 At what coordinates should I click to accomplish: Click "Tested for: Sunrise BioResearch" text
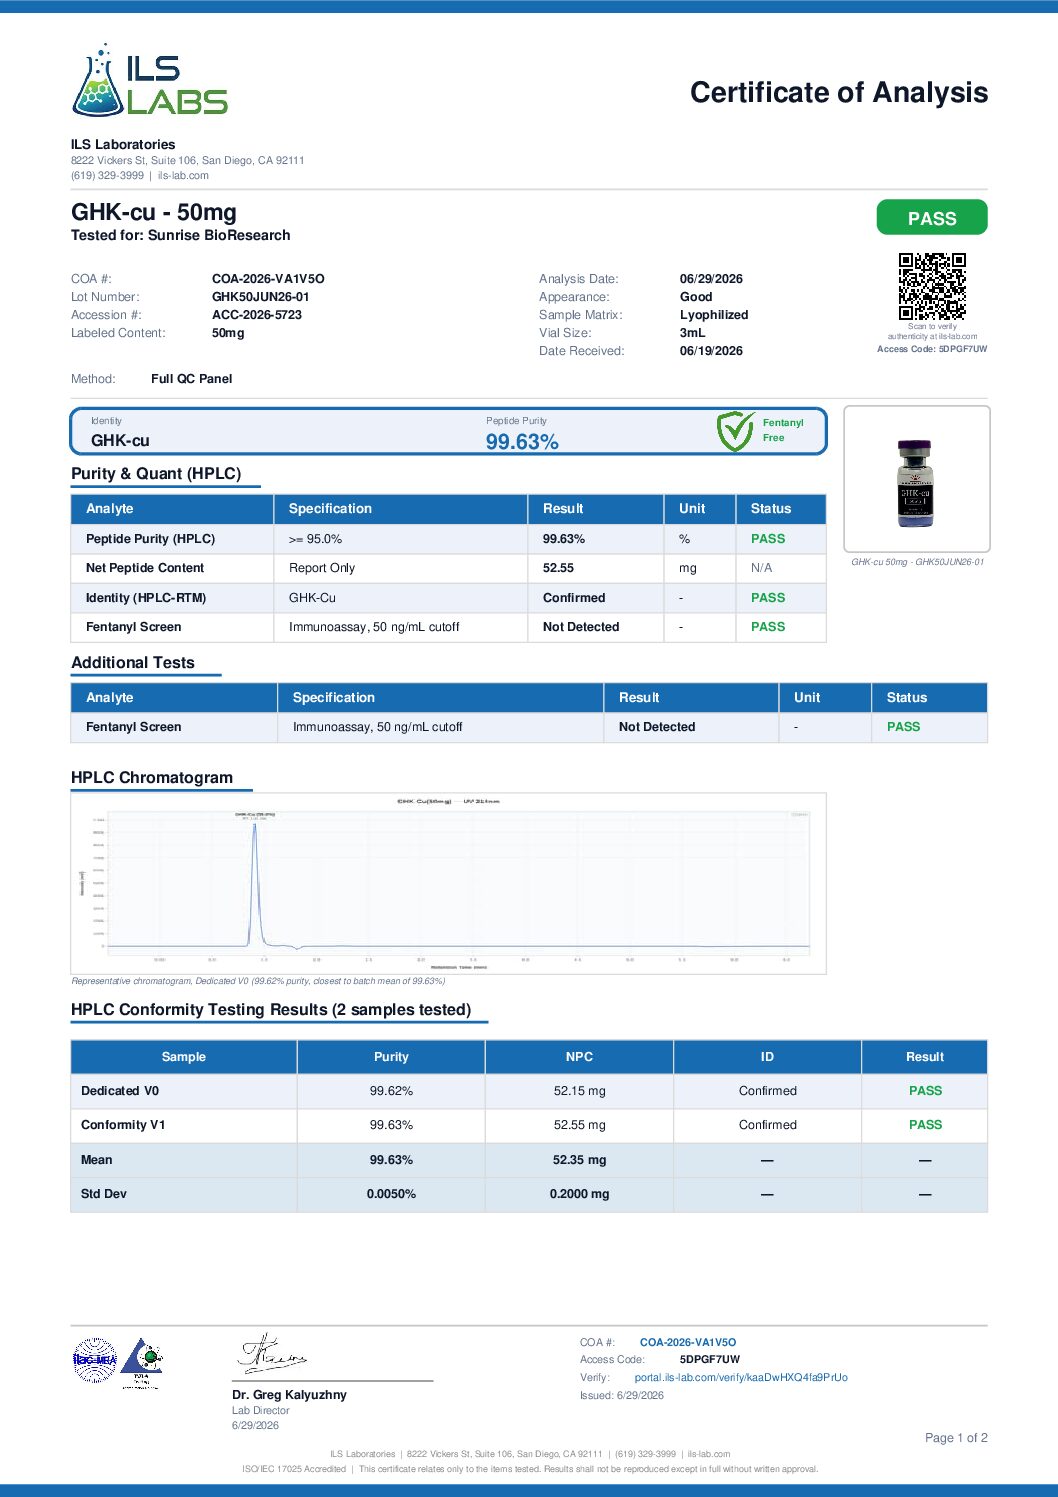pyautogui.click(x=181, y=235)
